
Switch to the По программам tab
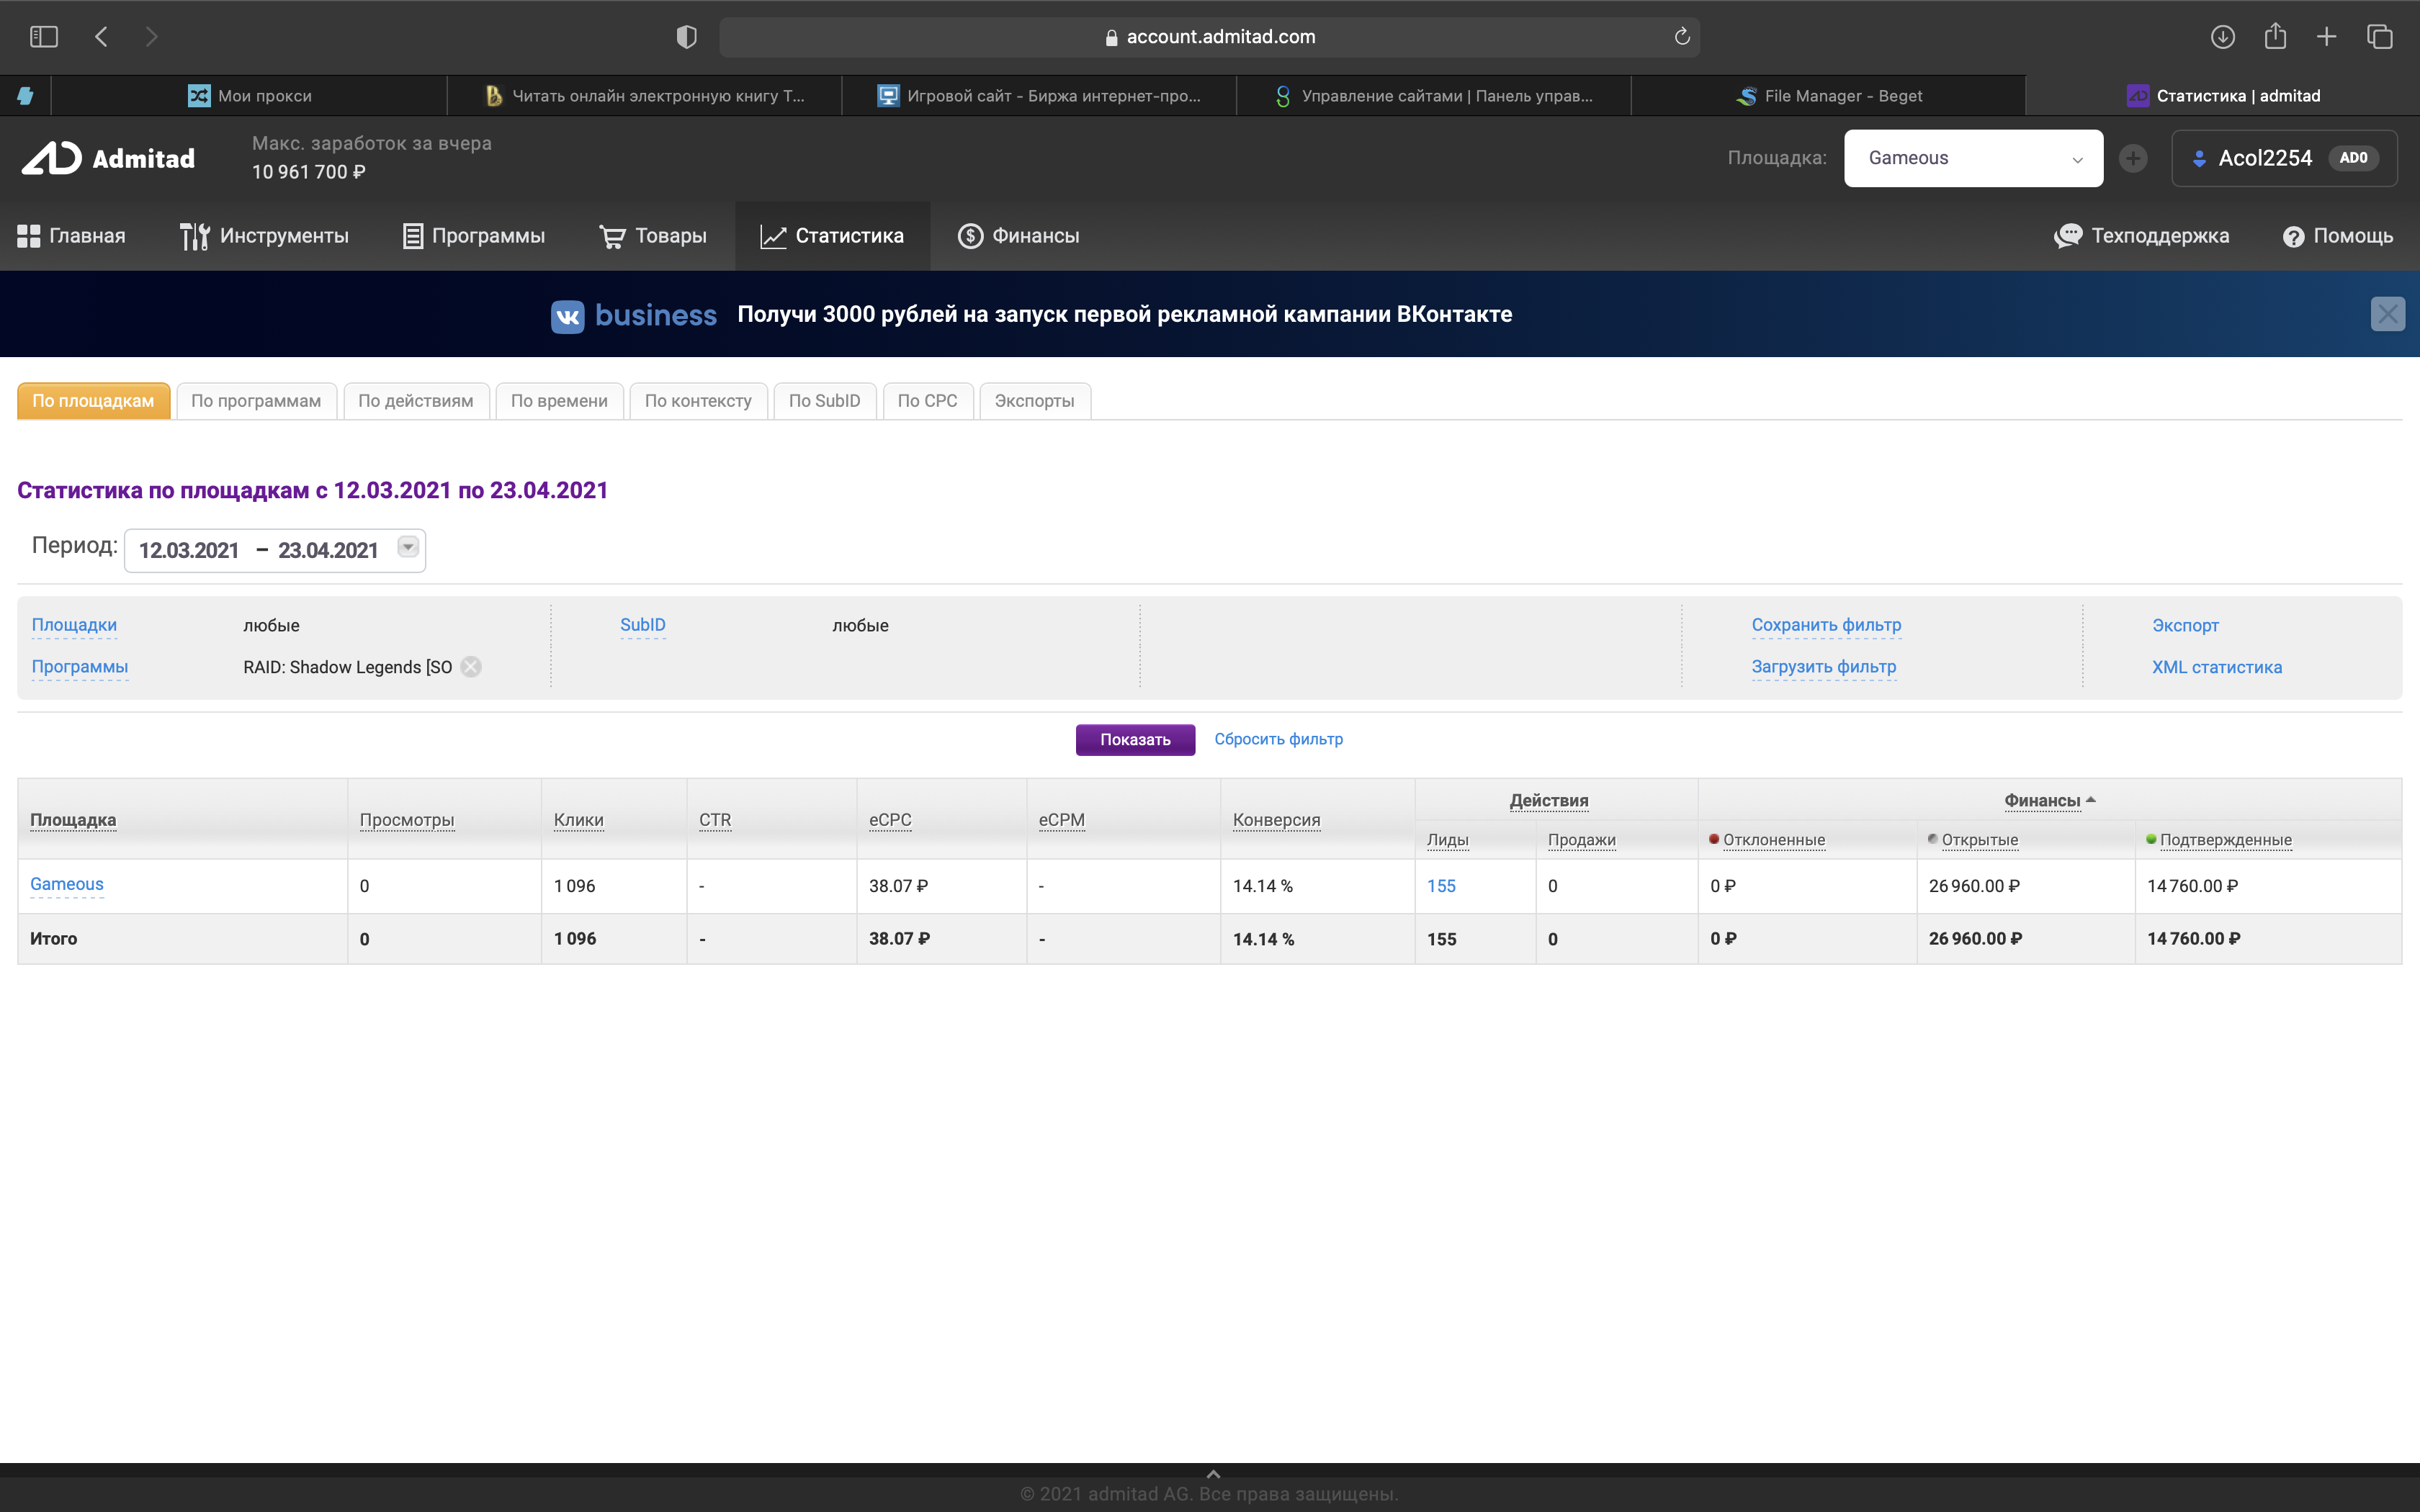256,401
